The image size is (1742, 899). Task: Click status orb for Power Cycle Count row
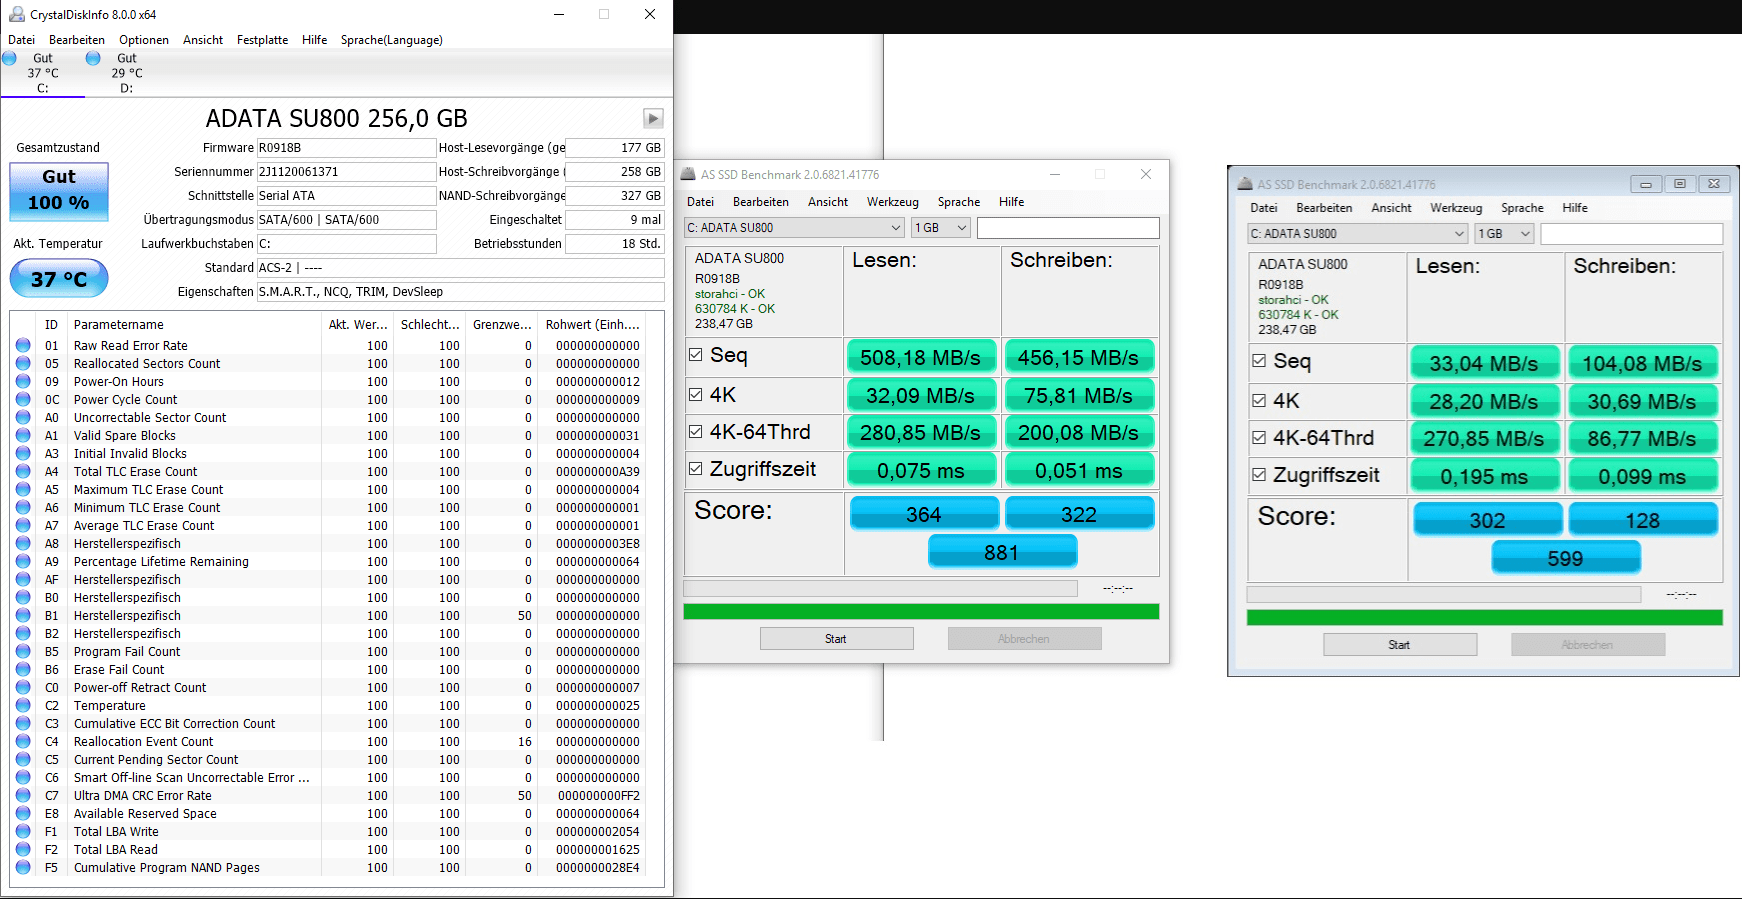click(x=23, y=399)
